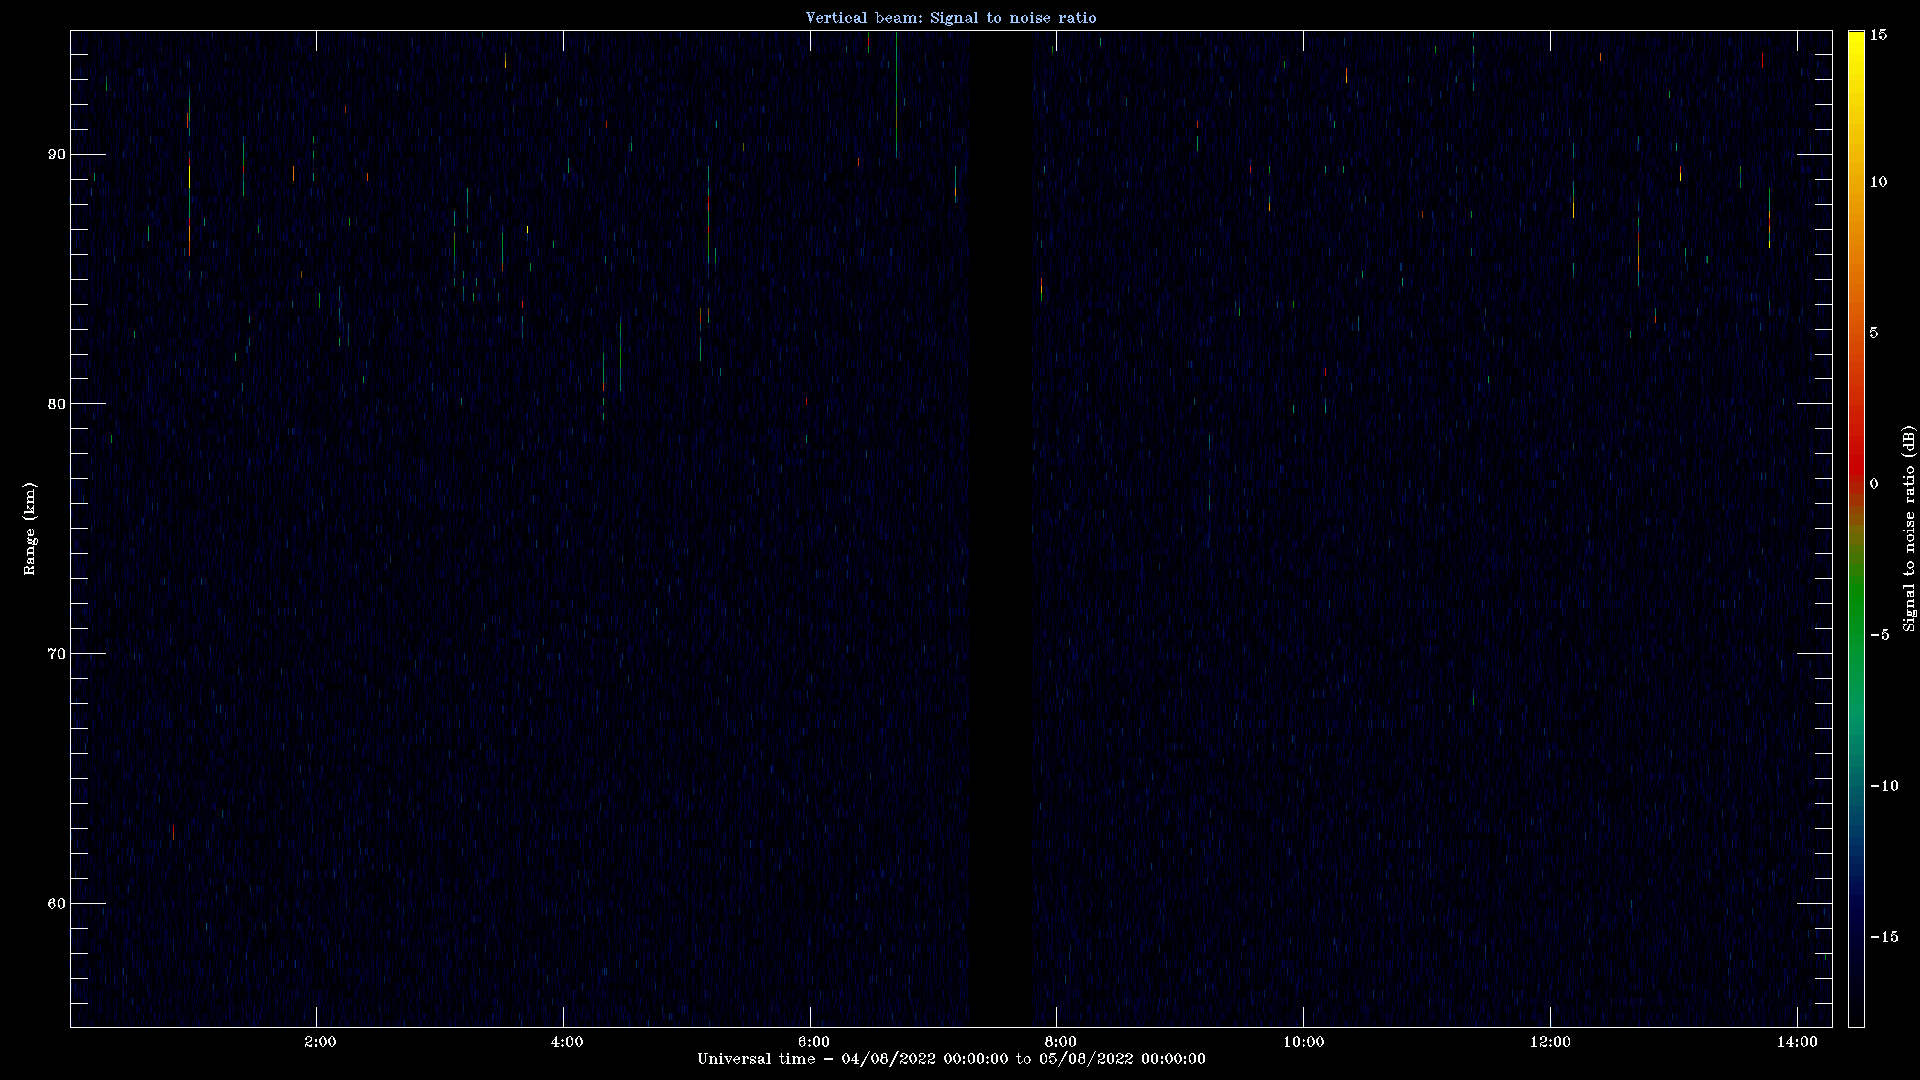This screenshot has height=1080, width=1920.
Task: Click the '4:00' time axis label
Action: pos(567,1042)
